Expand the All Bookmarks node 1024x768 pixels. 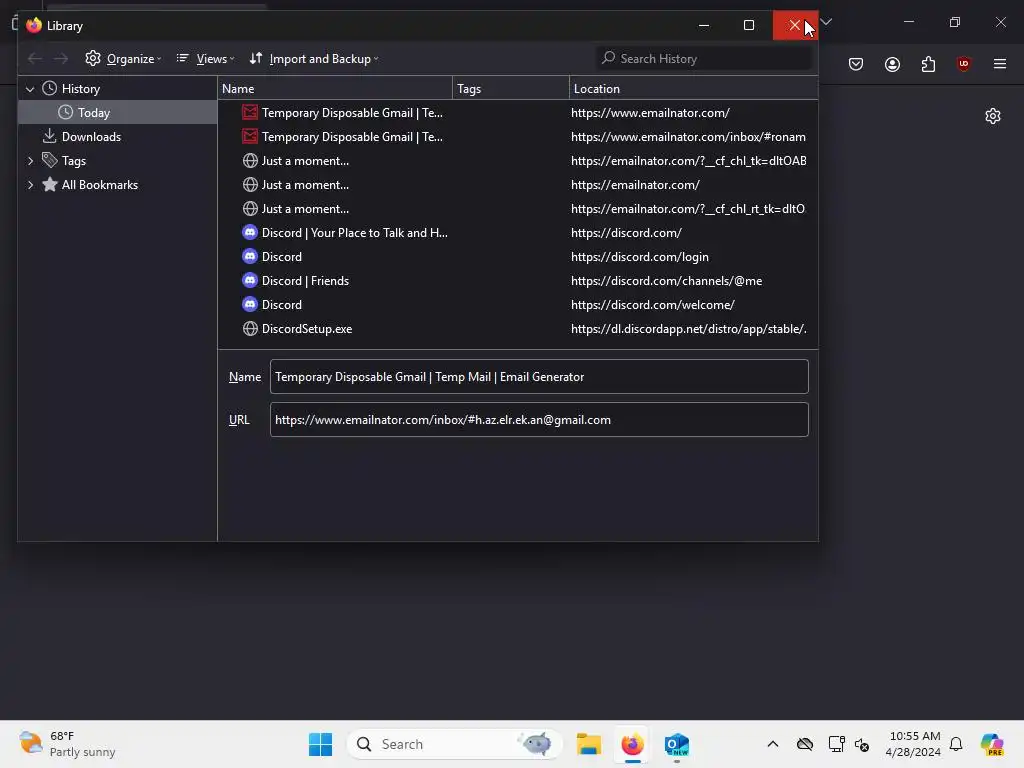click(30, 185)
